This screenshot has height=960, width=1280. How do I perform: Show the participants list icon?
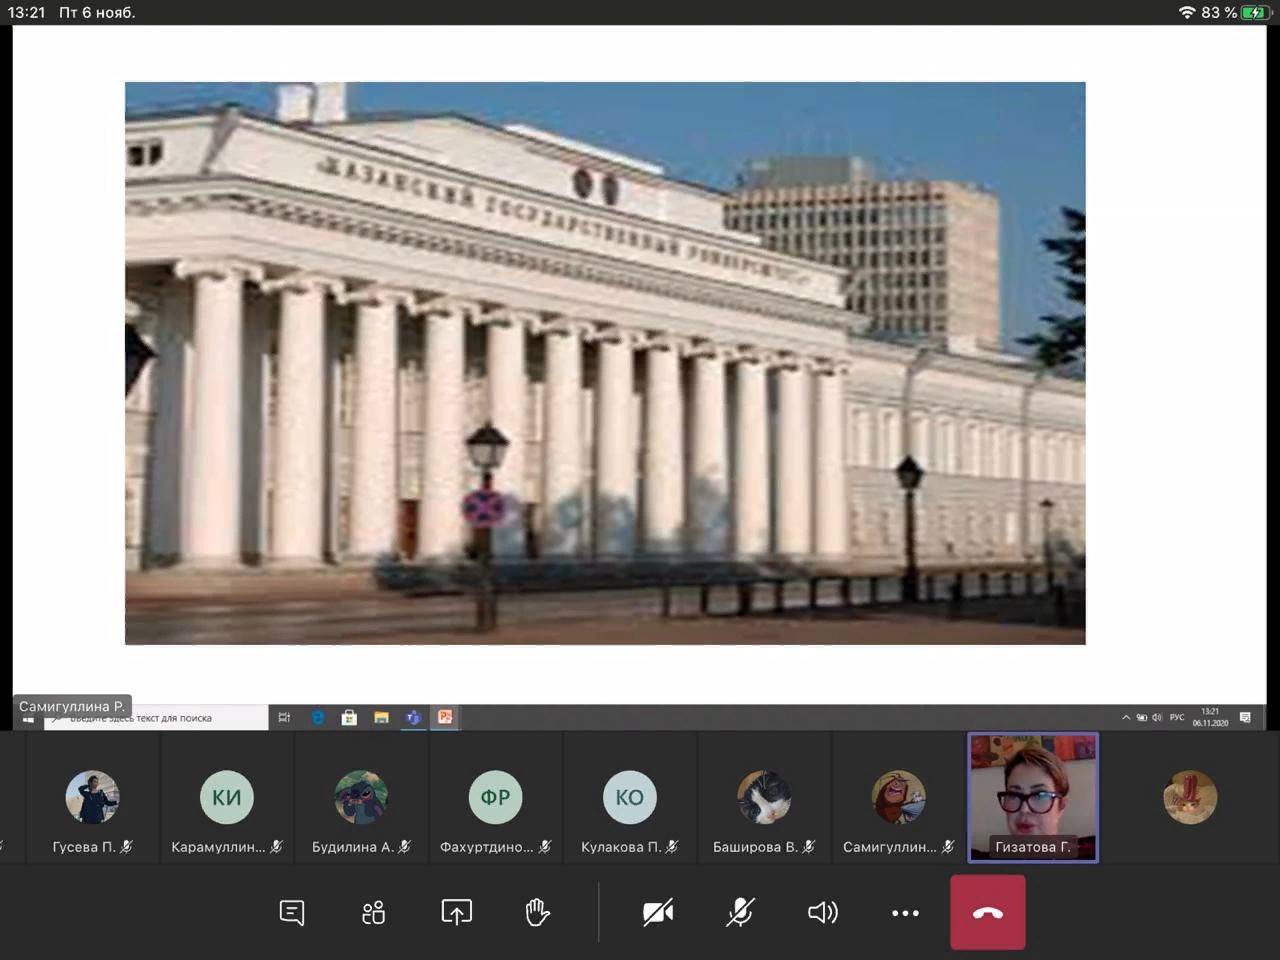[x=374, y=912]
